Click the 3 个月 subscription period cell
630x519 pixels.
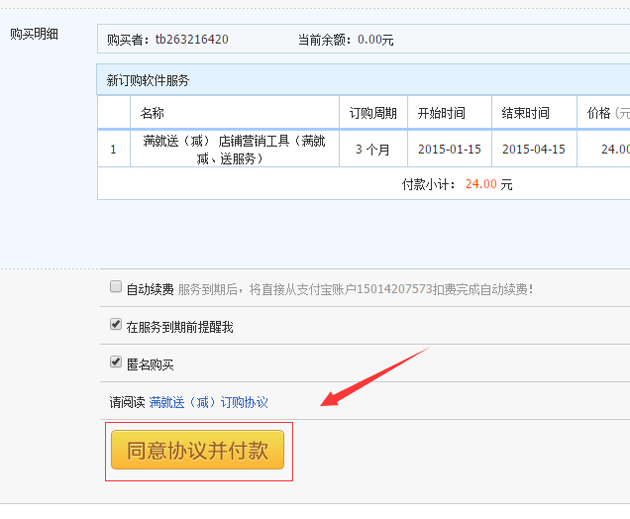point(372,149)
